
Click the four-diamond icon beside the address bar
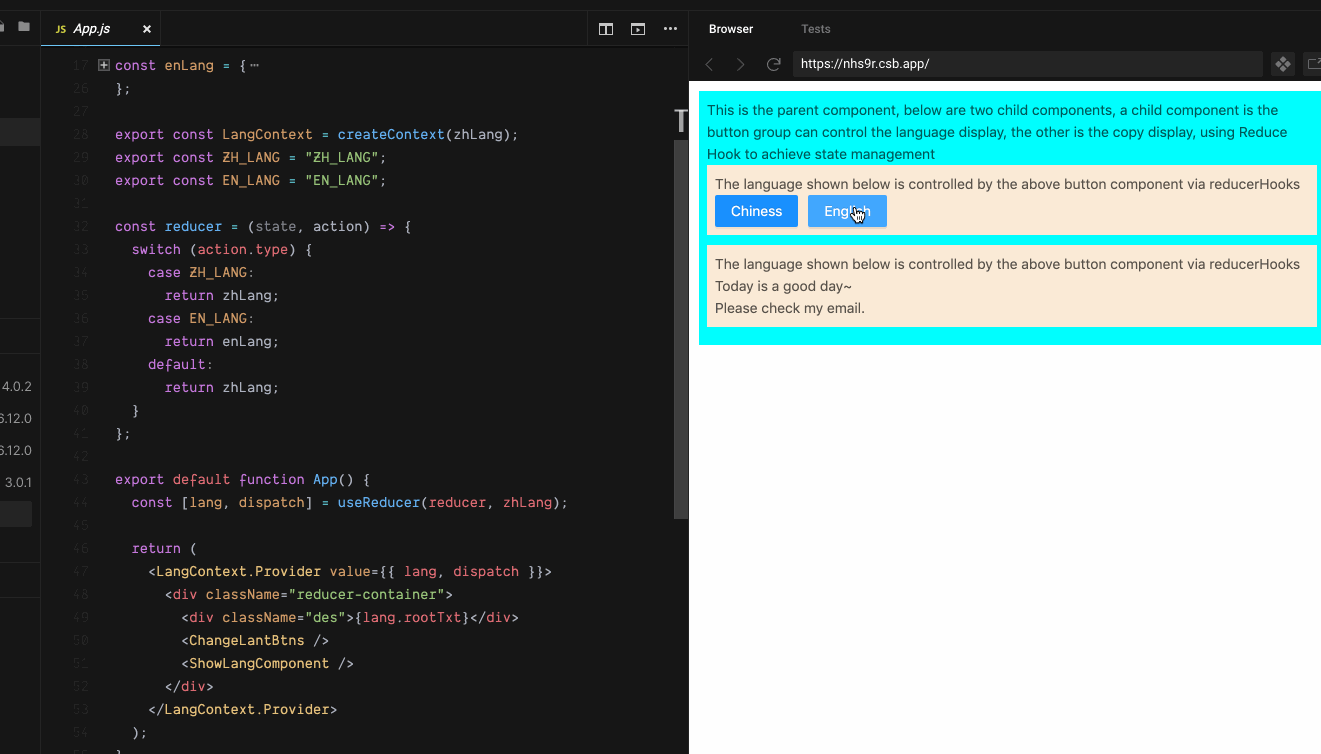coord(1282,64)
